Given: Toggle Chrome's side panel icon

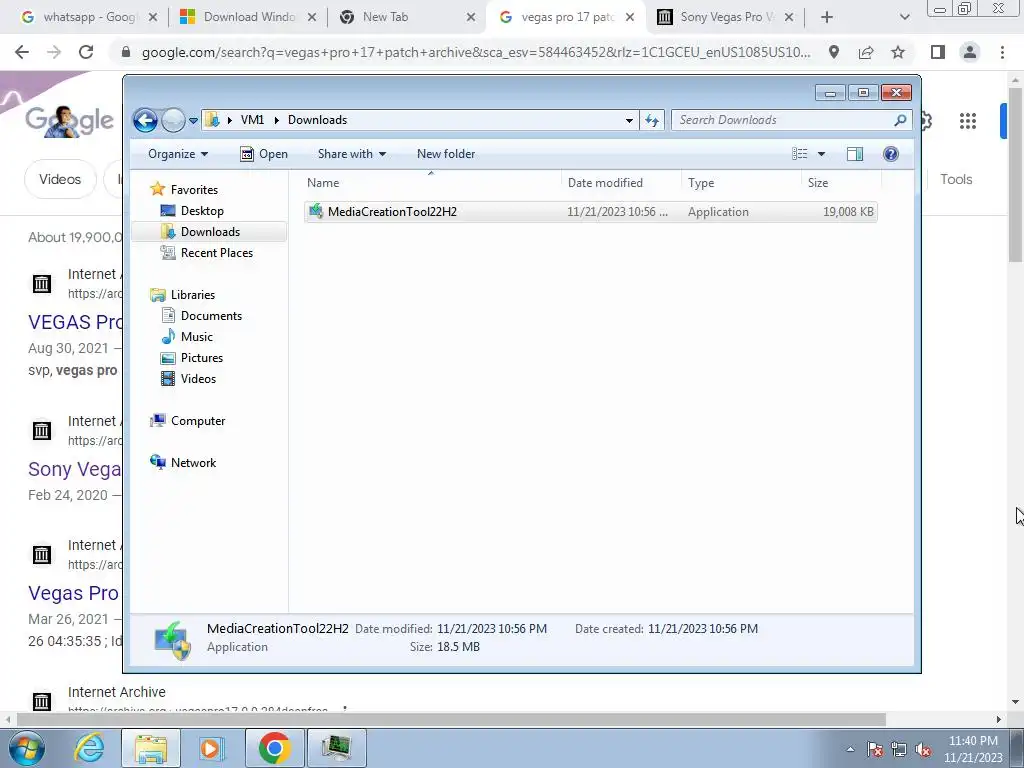Looking at the screenshot, I should (x=938, y=52).
